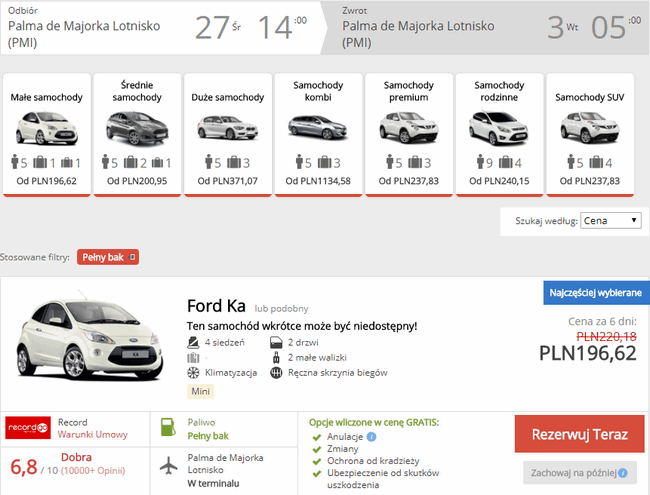Click the return time 05:00
650x495 pixels.
coord(616,28)
